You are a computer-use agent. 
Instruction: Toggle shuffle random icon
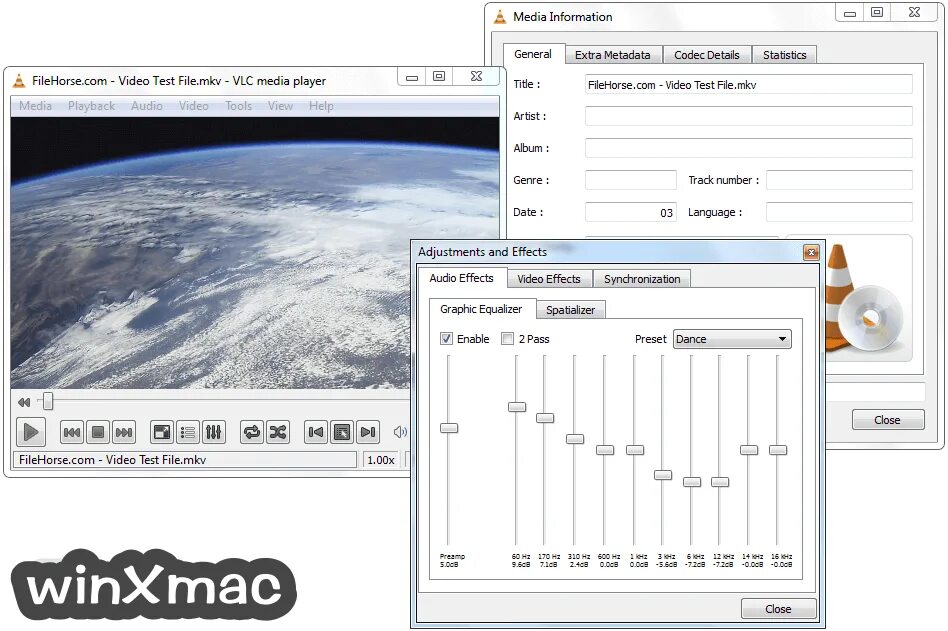[x=278, y=432]
